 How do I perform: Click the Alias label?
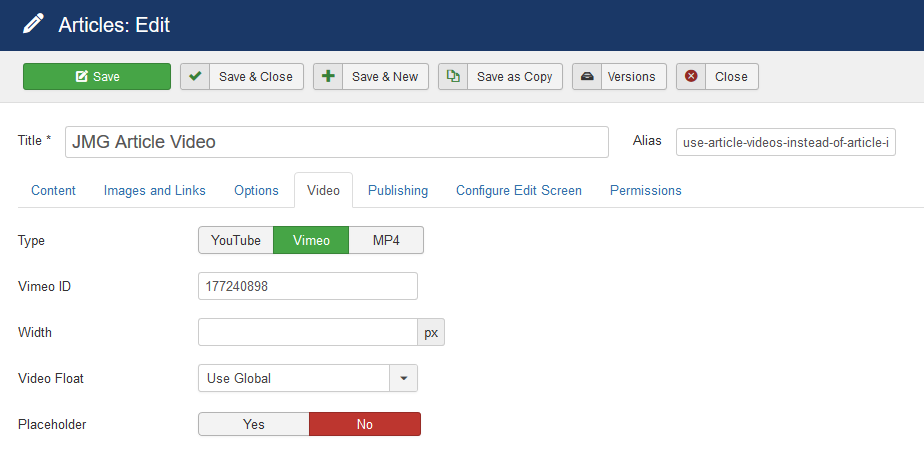pyautogui.click(x=647, y=140)
